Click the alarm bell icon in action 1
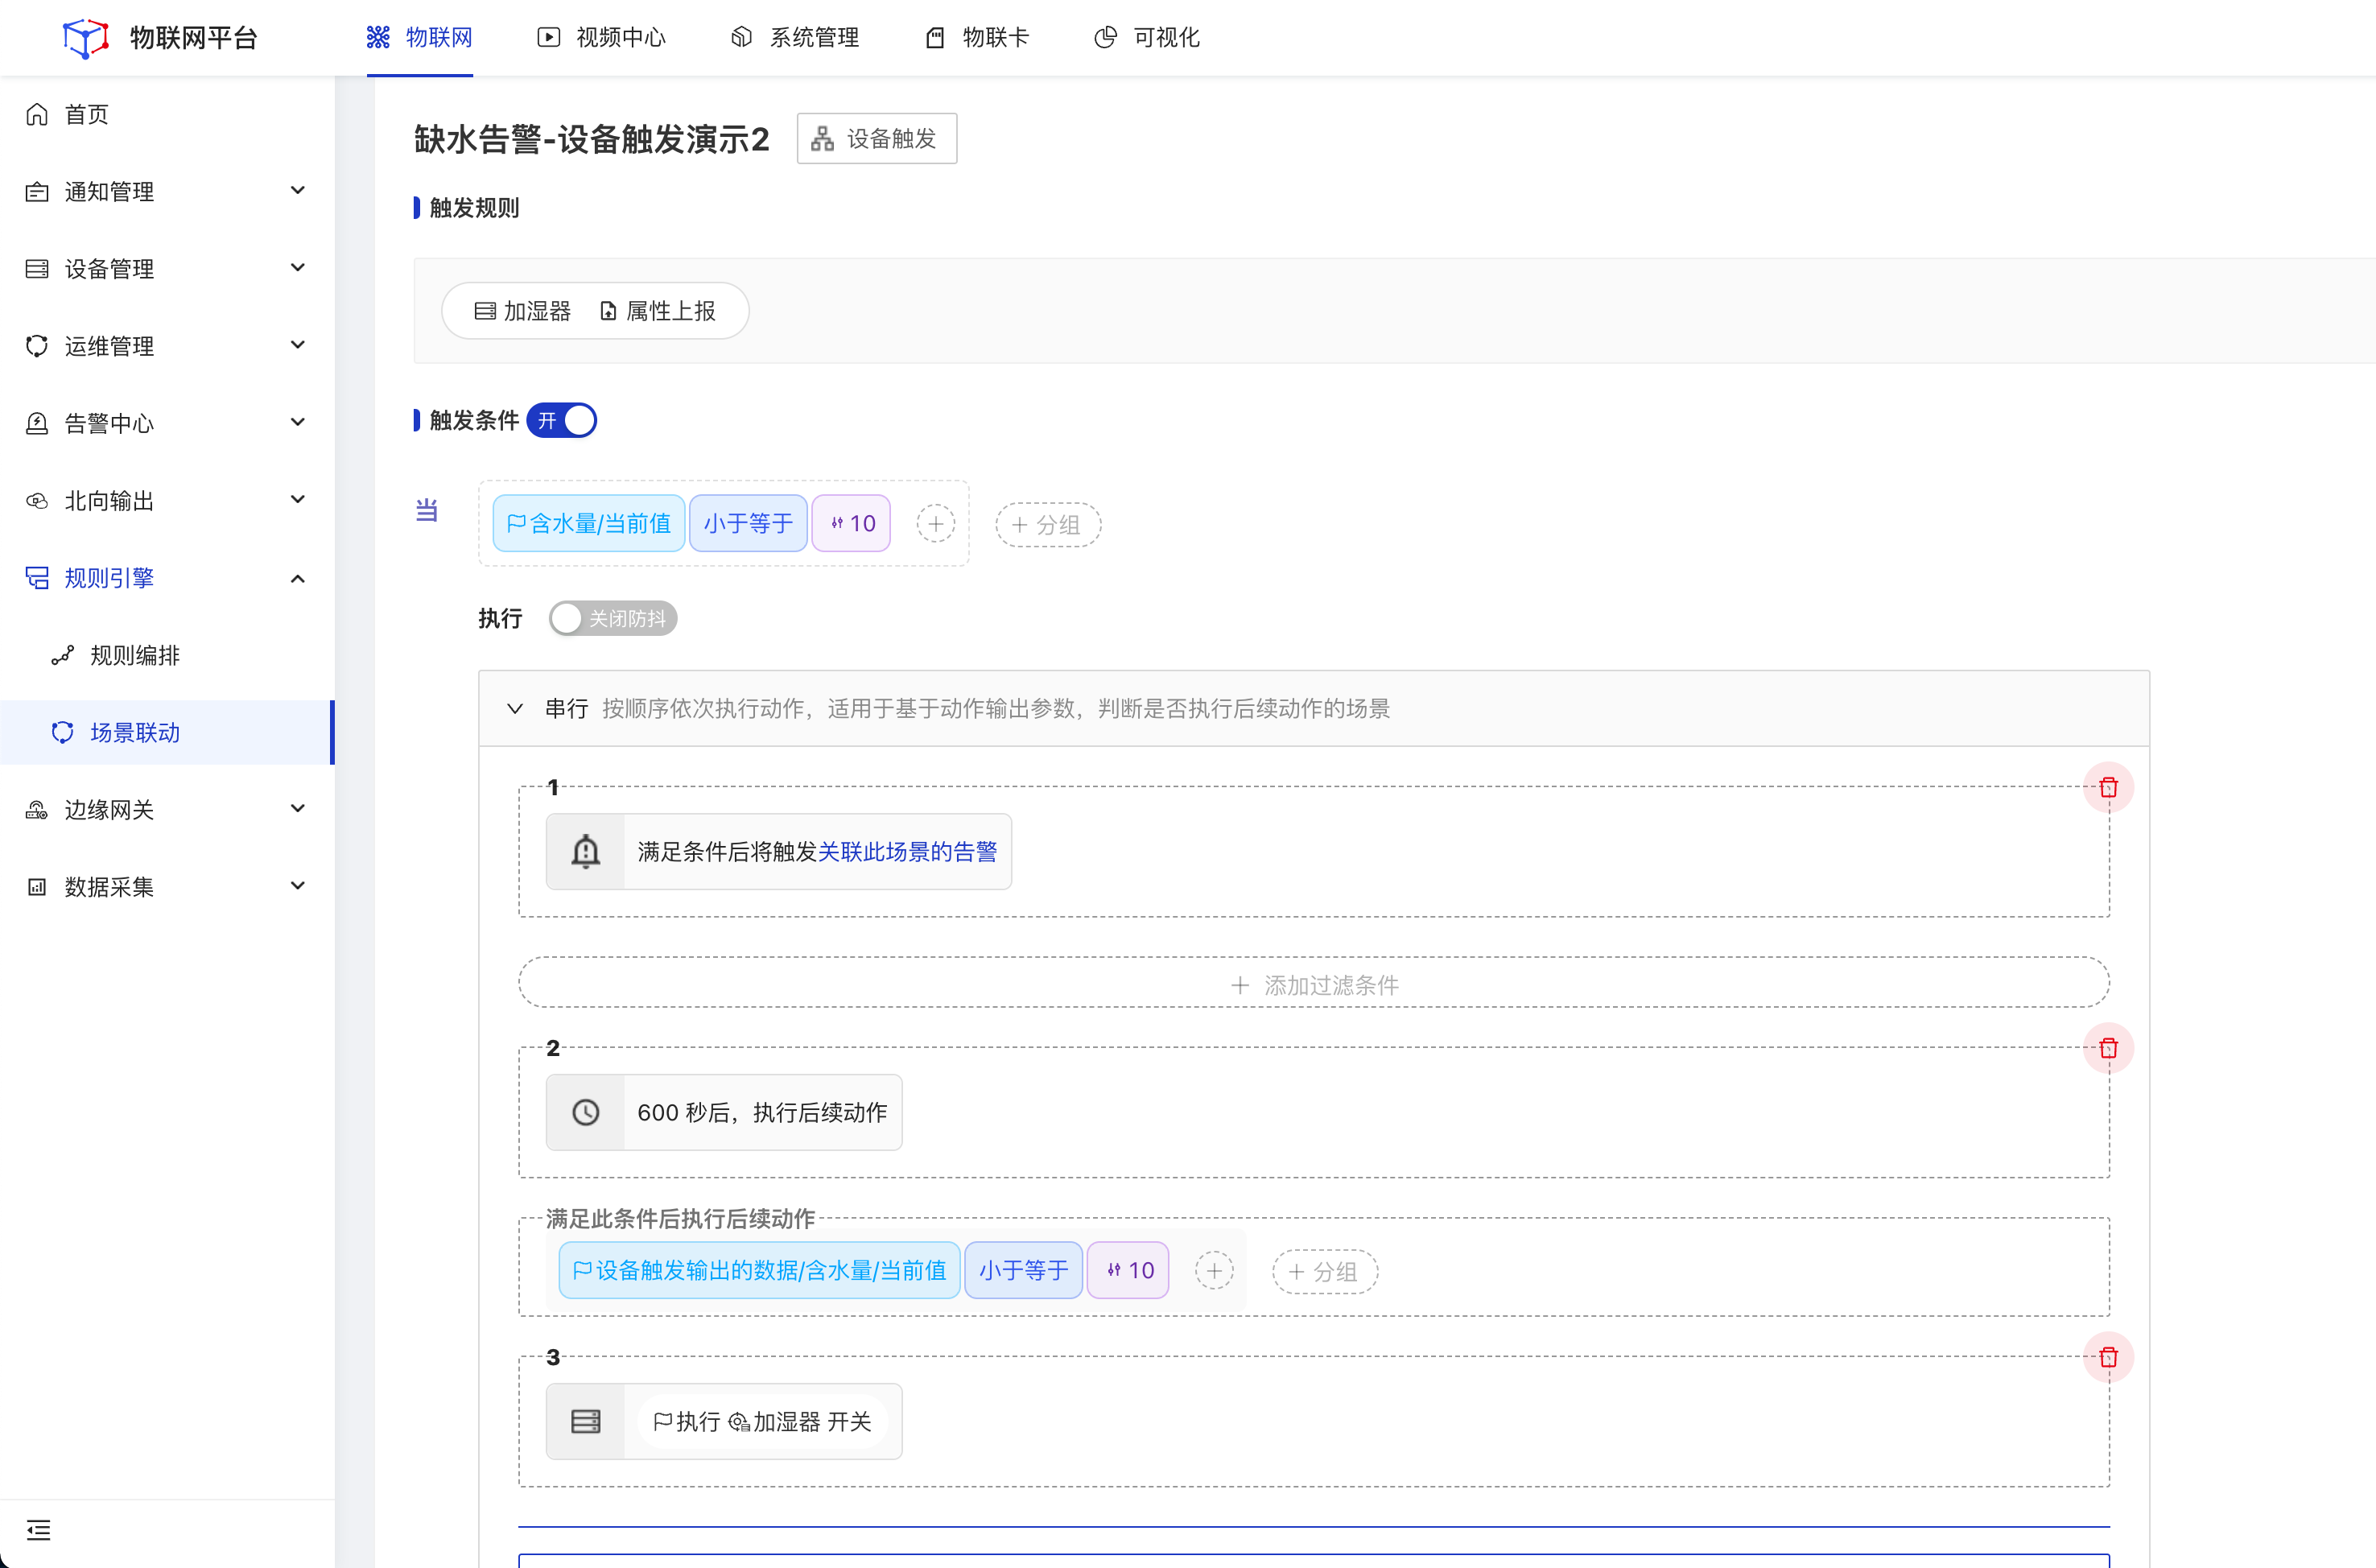Image resolution: width=2376 pixels, height=1568 pixels. (585, 852)
